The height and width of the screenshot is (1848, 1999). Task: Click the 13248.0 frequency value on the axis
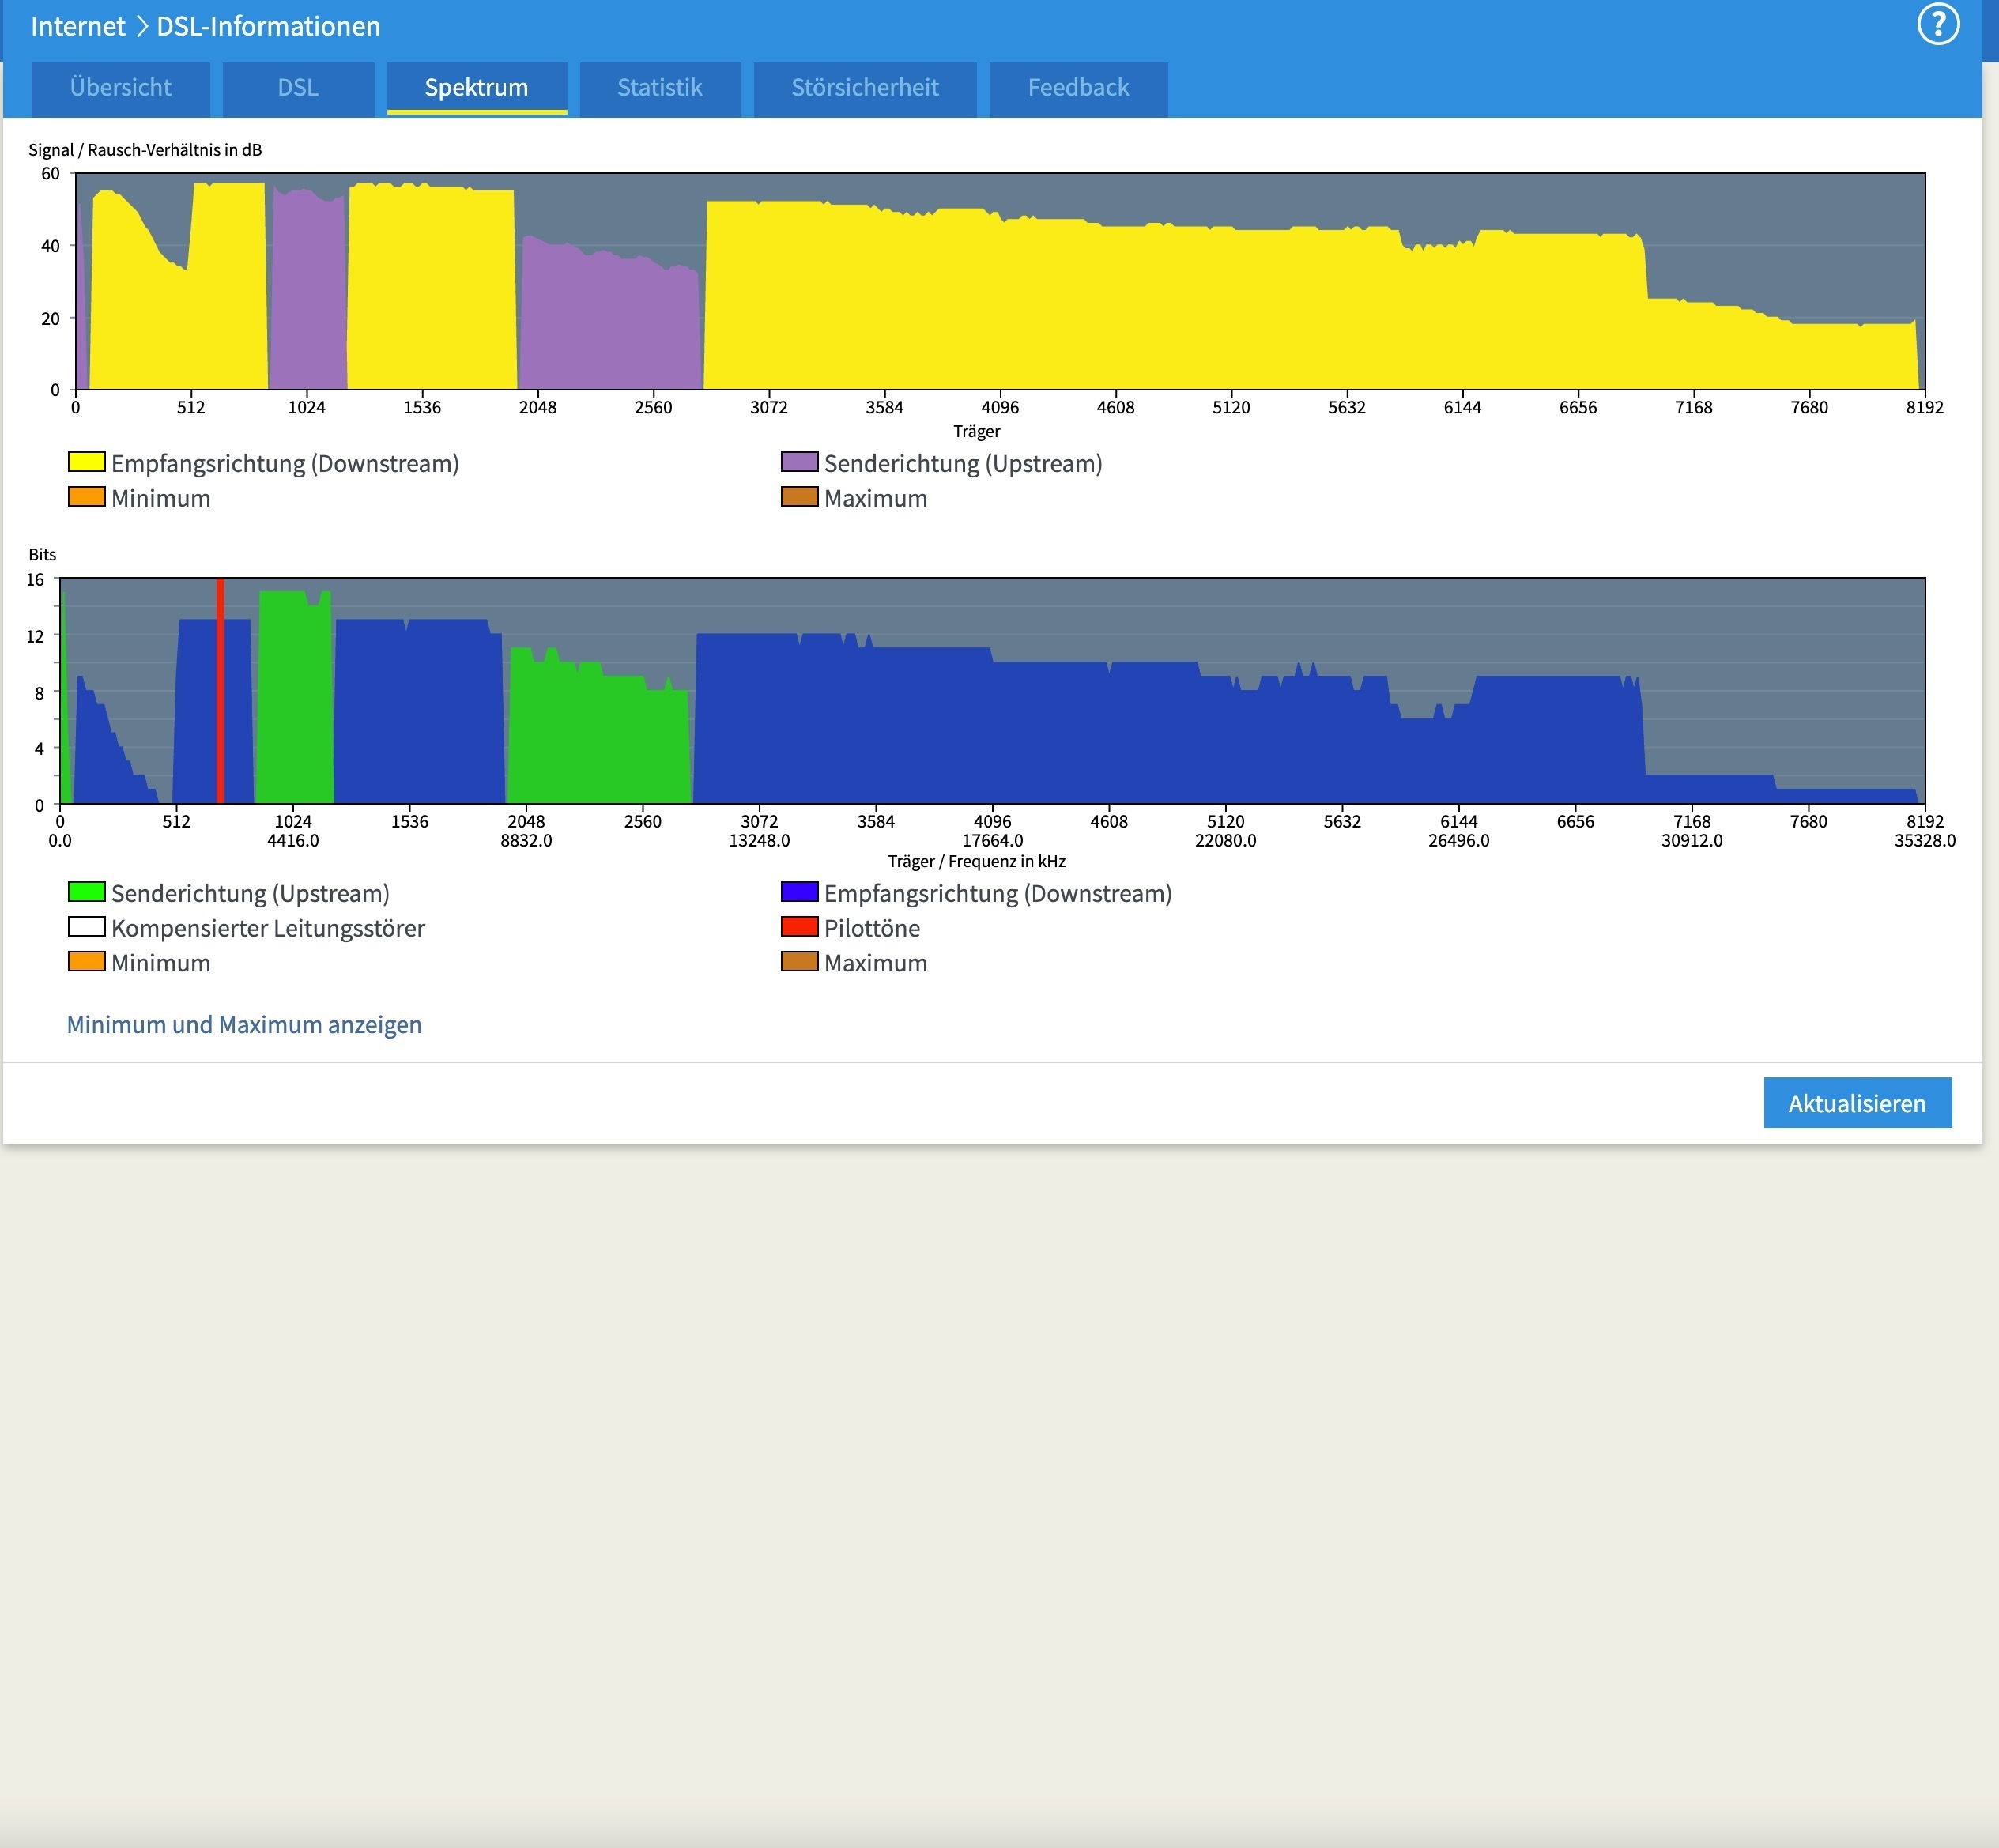click(759, 841)
